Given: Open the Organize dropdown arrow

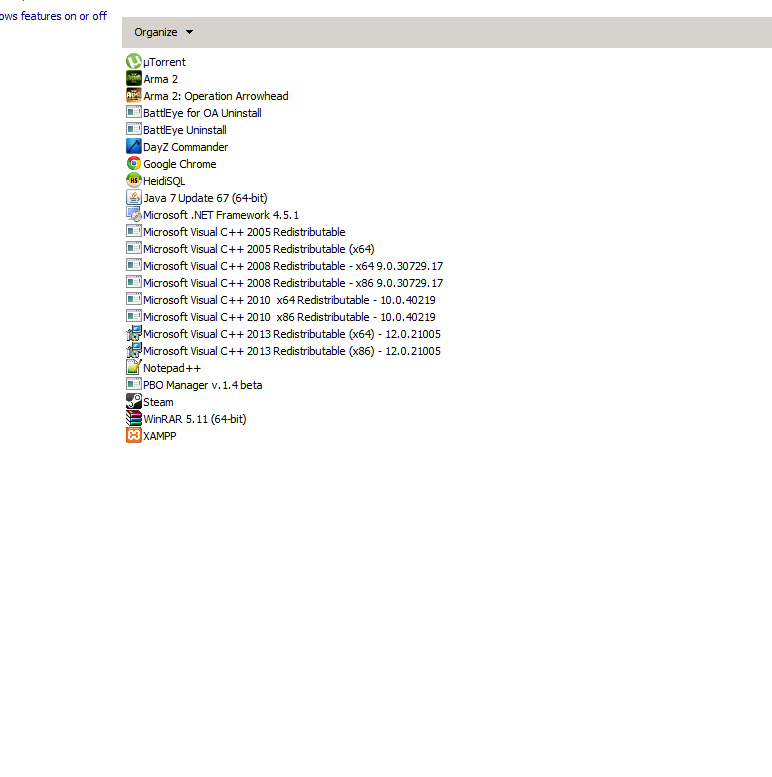Looking at the screenshot, I should click(189, 32).
